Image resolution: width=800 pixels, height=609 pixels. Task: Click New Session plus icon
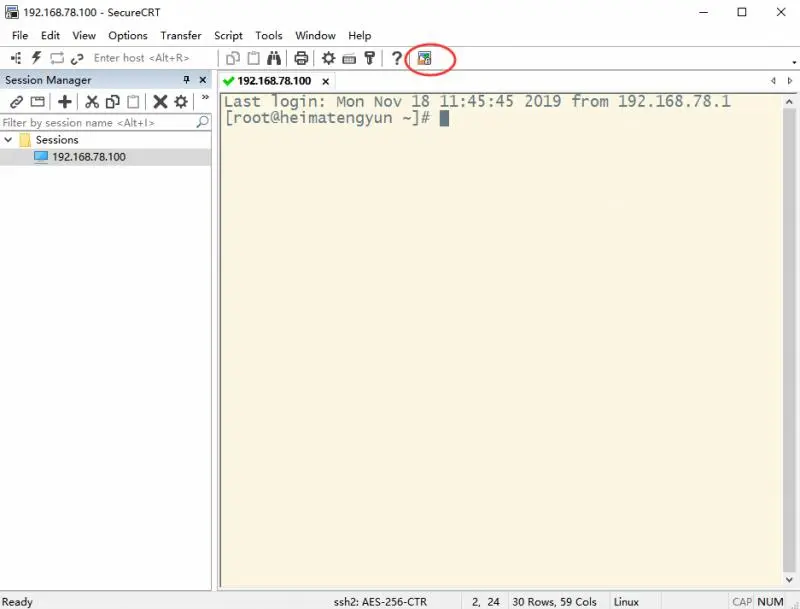[65, 102]
